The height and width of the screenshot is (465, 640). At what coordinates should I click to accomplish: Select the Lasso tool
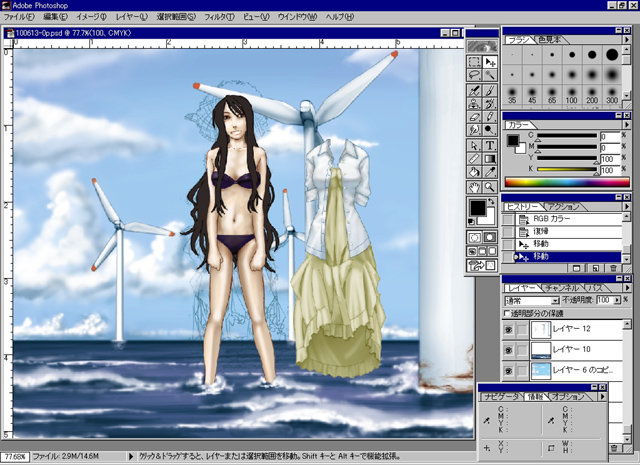point(474,75)
